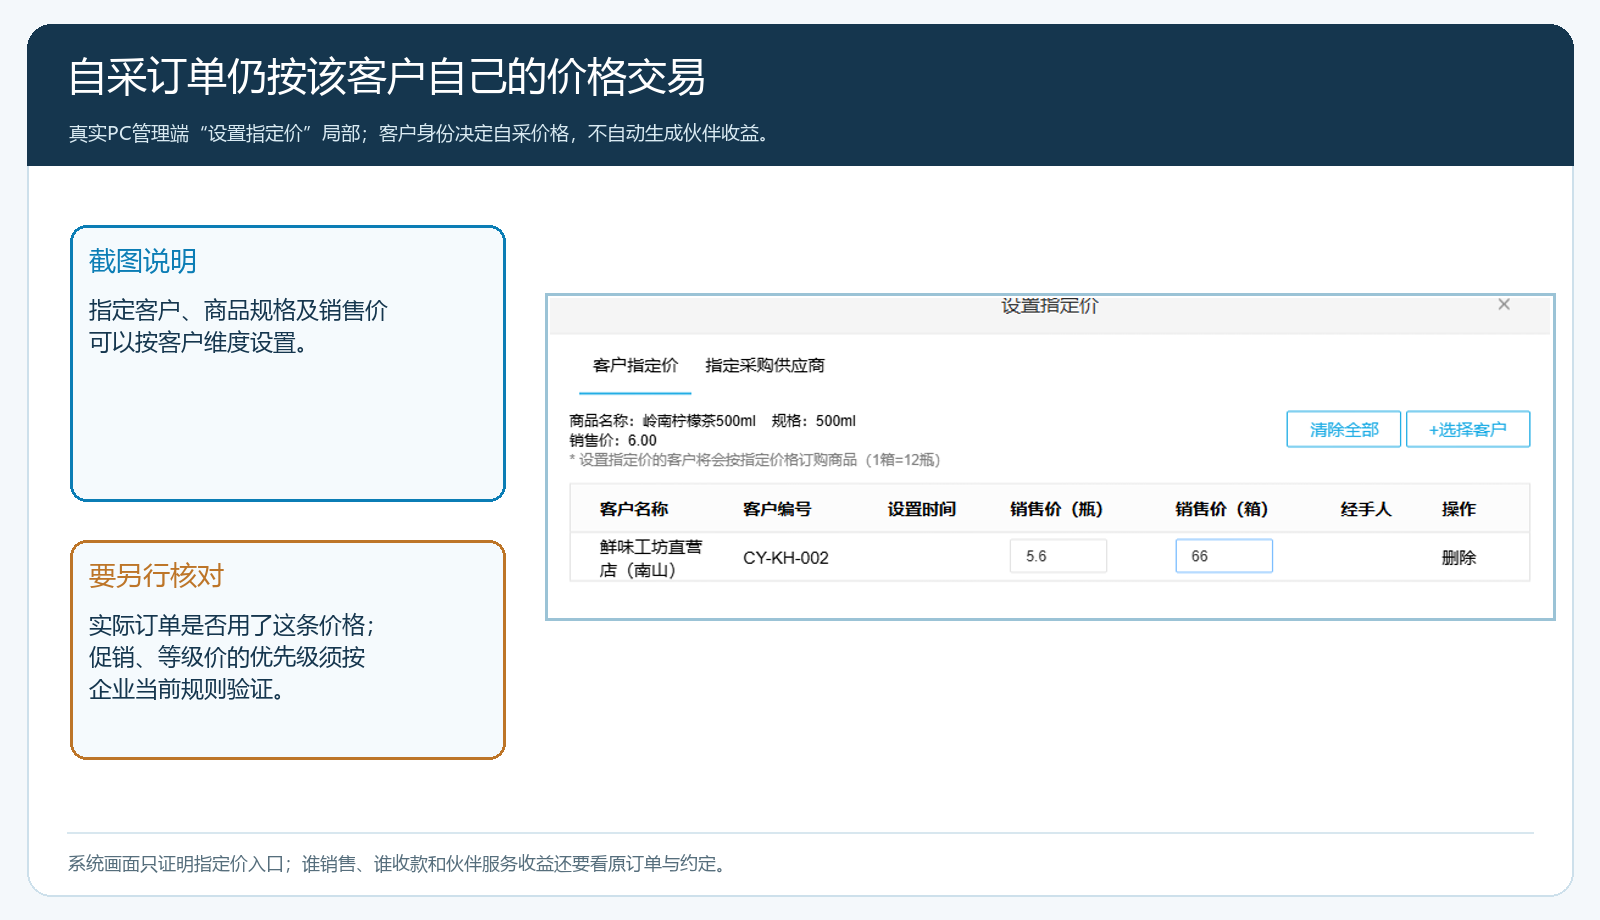Click the 设置指定价 dialog title
The image size is (1600, 920).
1050,306
